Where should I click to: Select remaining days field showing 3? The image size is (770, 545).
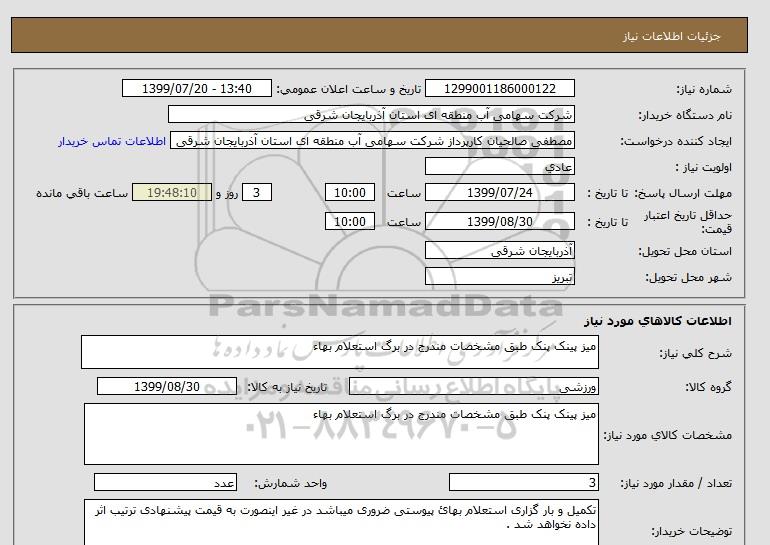(257, 192)
